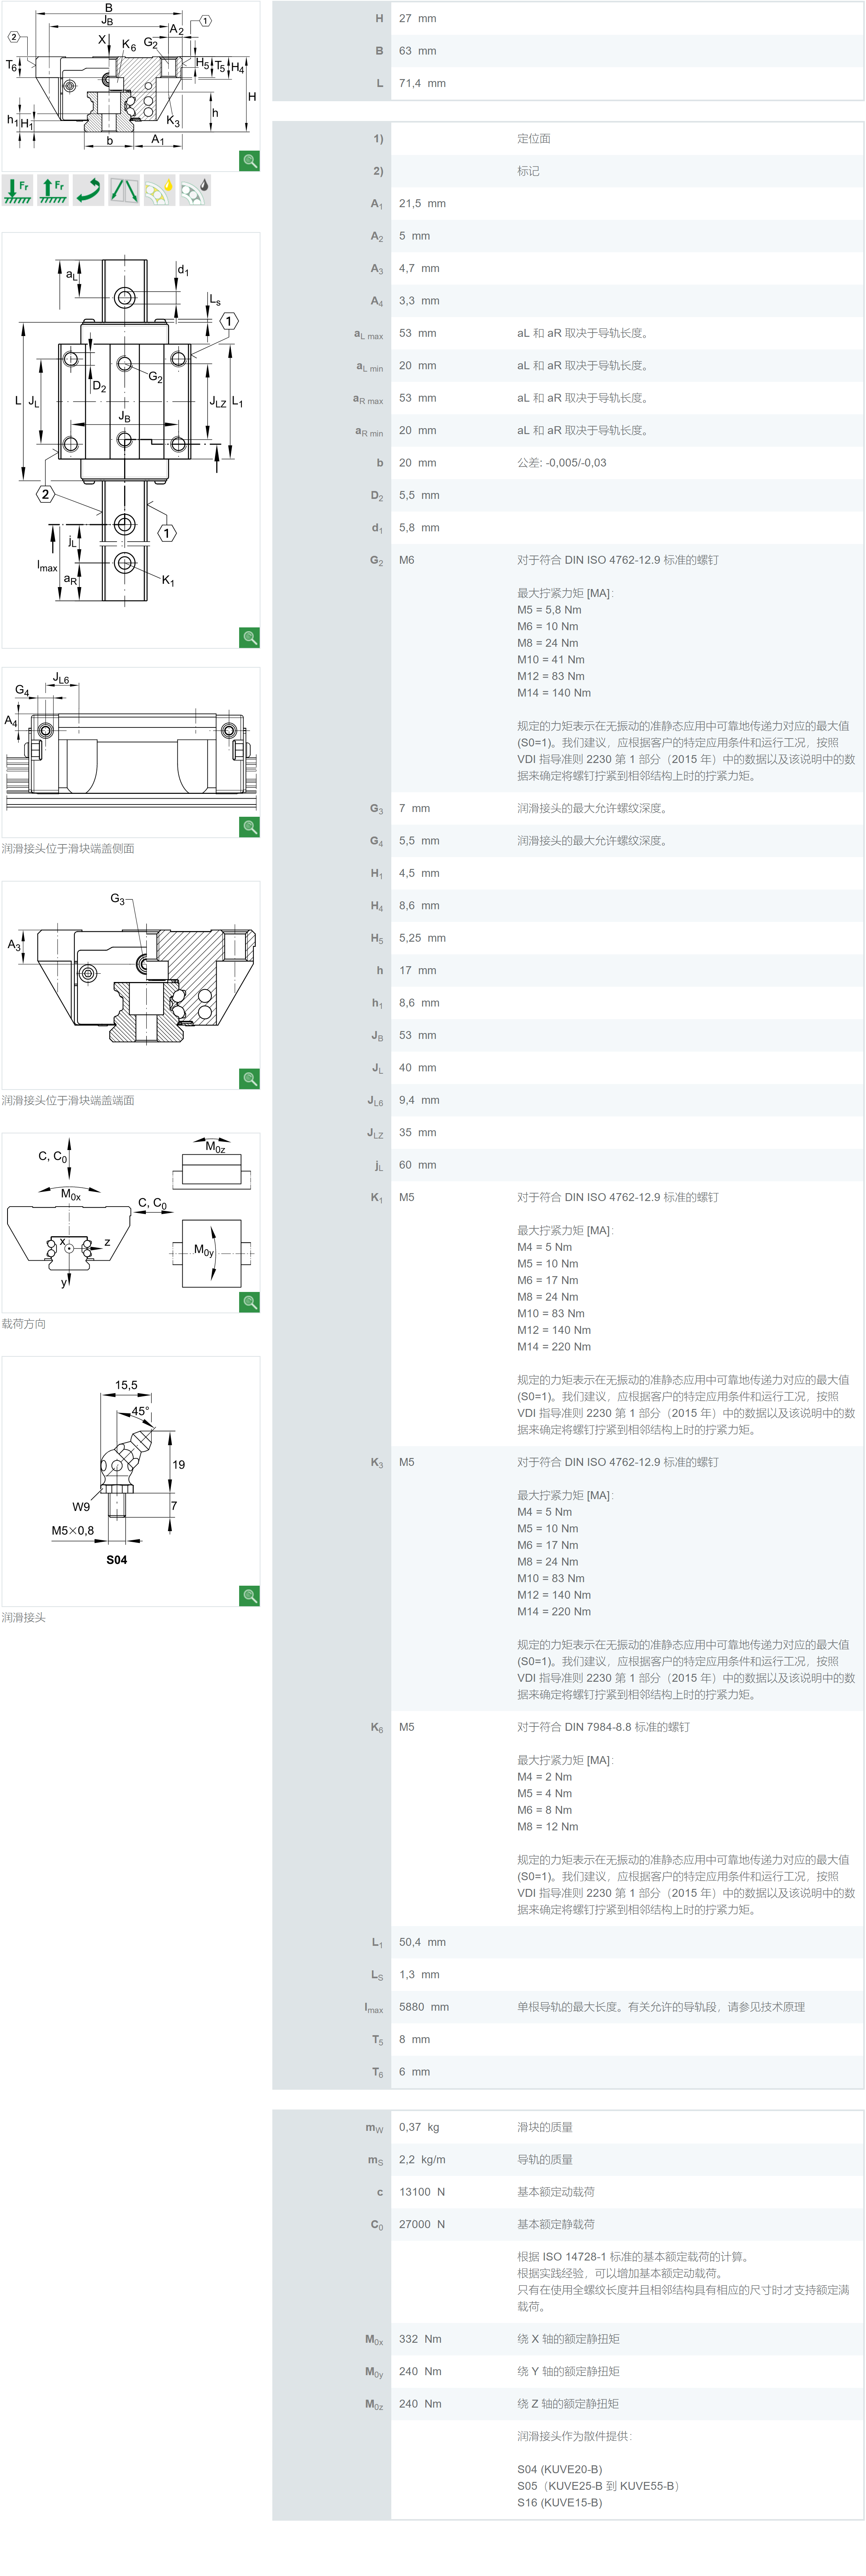Open the S04 M5×0,8 nipple drawing
This screenshot has height=2576, width=866.
[x=131, y=1481]
